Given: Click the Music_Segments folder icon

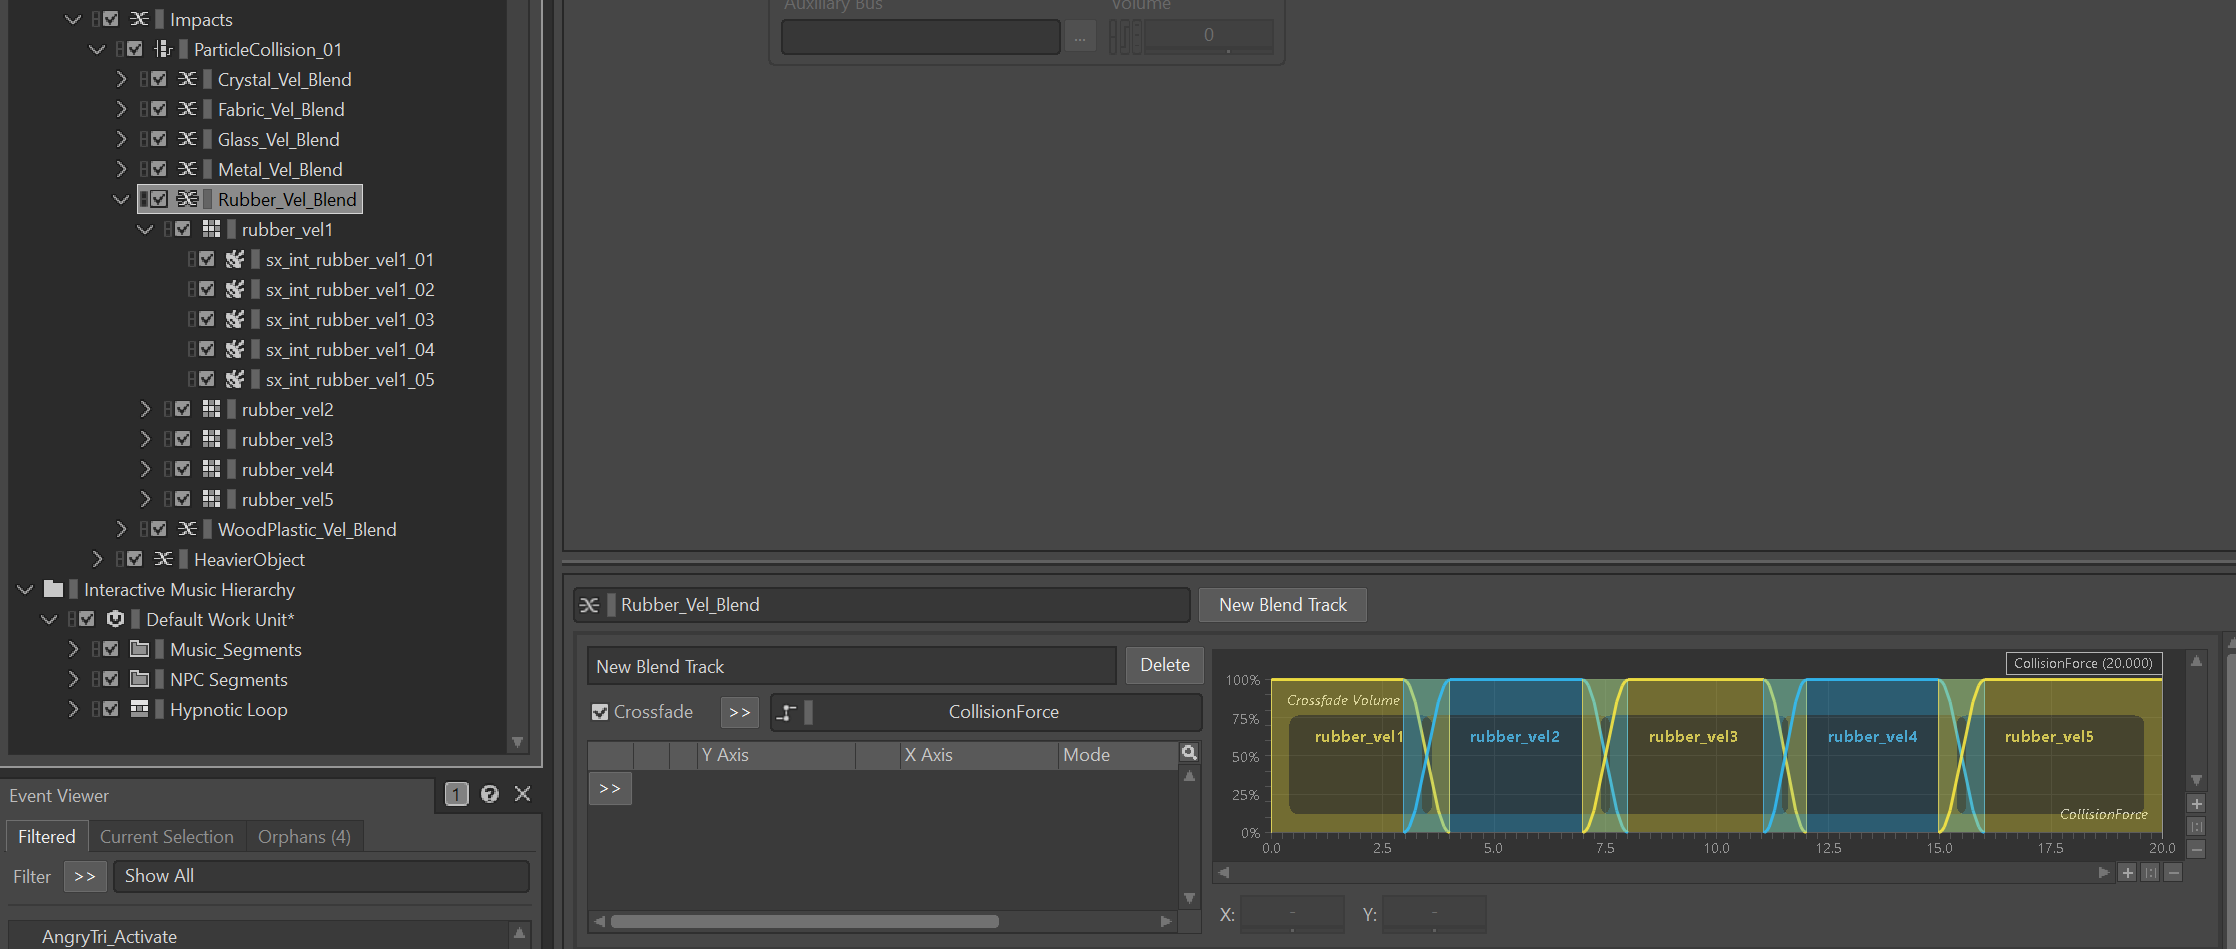Looking at the screenshot, I should click(139, 649).
